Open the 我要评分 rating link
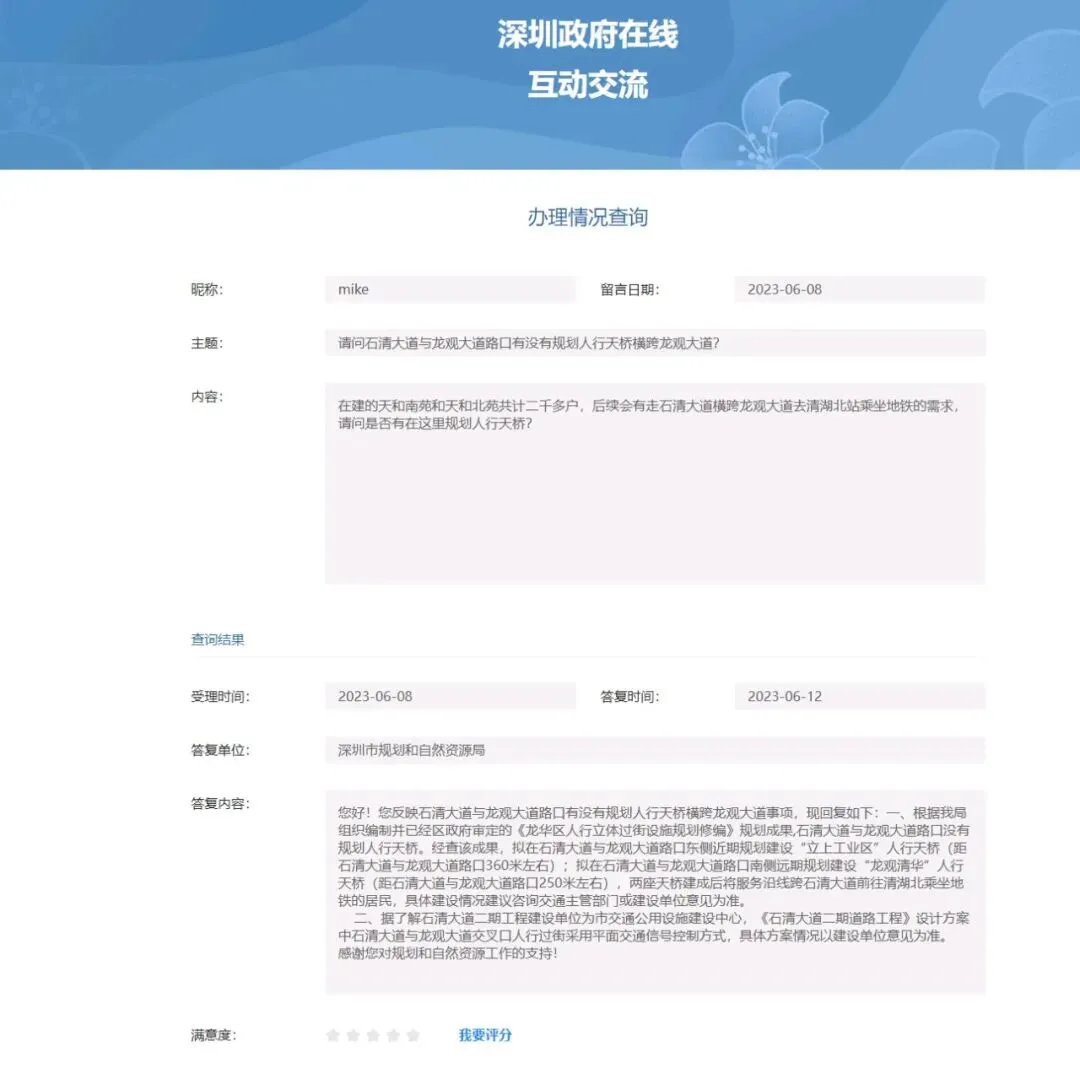The width and height of the screenshot is (1080, 1079). (485, 1035)
